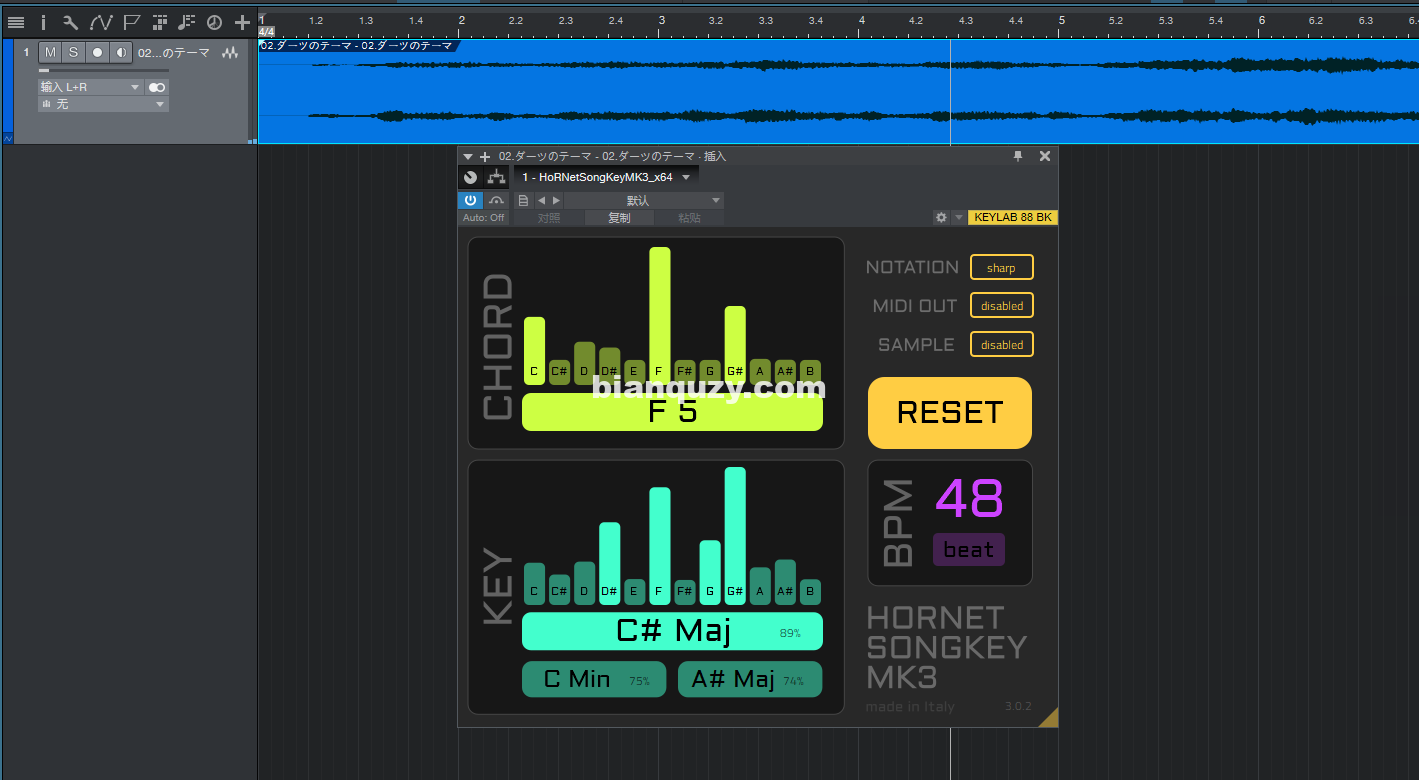Viewport: 1419px width, 780px height.
Task: Arm track 1 for recording
Action: (x=97, y=52)
